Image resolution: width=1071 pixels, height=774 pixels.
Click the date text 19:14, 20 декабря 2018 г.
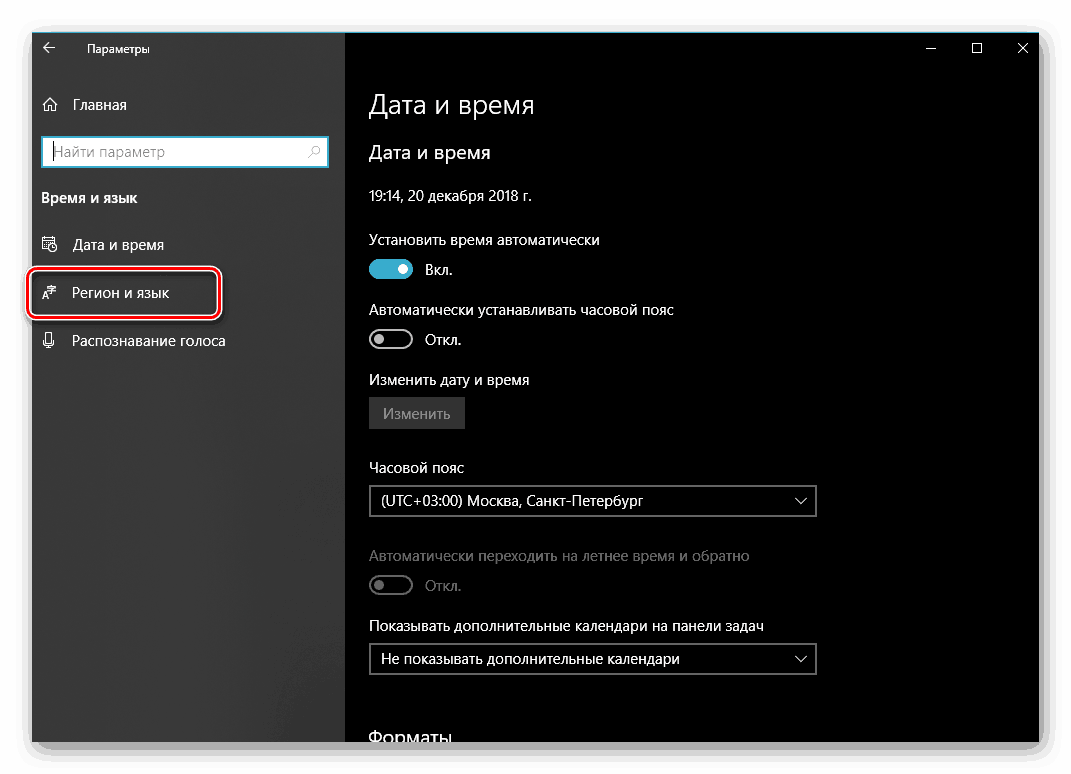450,196
